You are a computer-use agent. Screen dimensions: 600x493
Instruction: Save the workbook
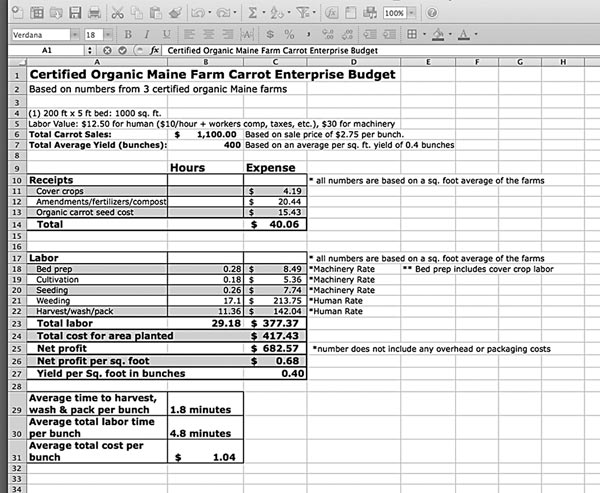point(75,13)
